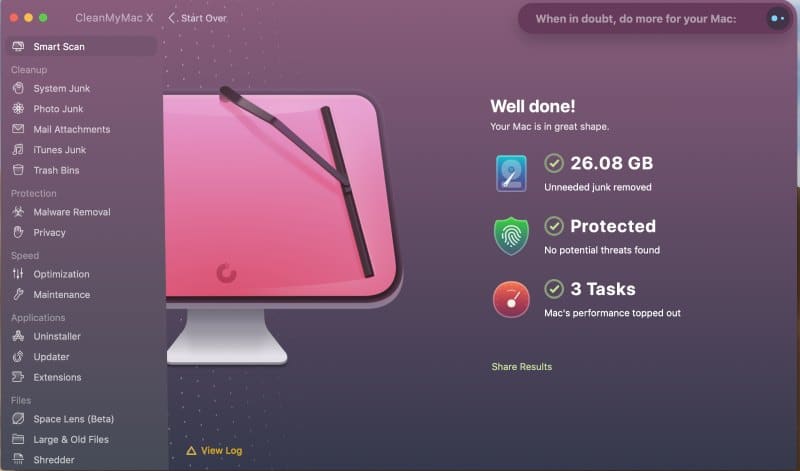Open View Log at the bottom
This screenshot has width=800, height=471.
pos(214,451)
